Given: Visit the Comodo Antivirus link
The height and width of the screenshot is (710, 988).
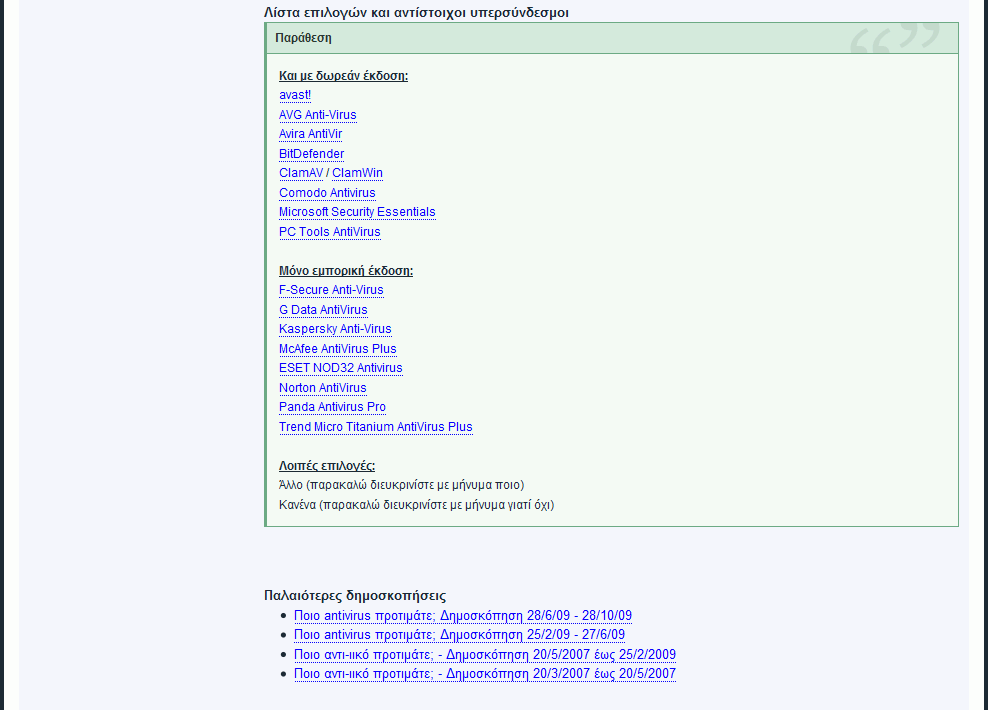Looking at the screenshot, I should pos(327,193).
